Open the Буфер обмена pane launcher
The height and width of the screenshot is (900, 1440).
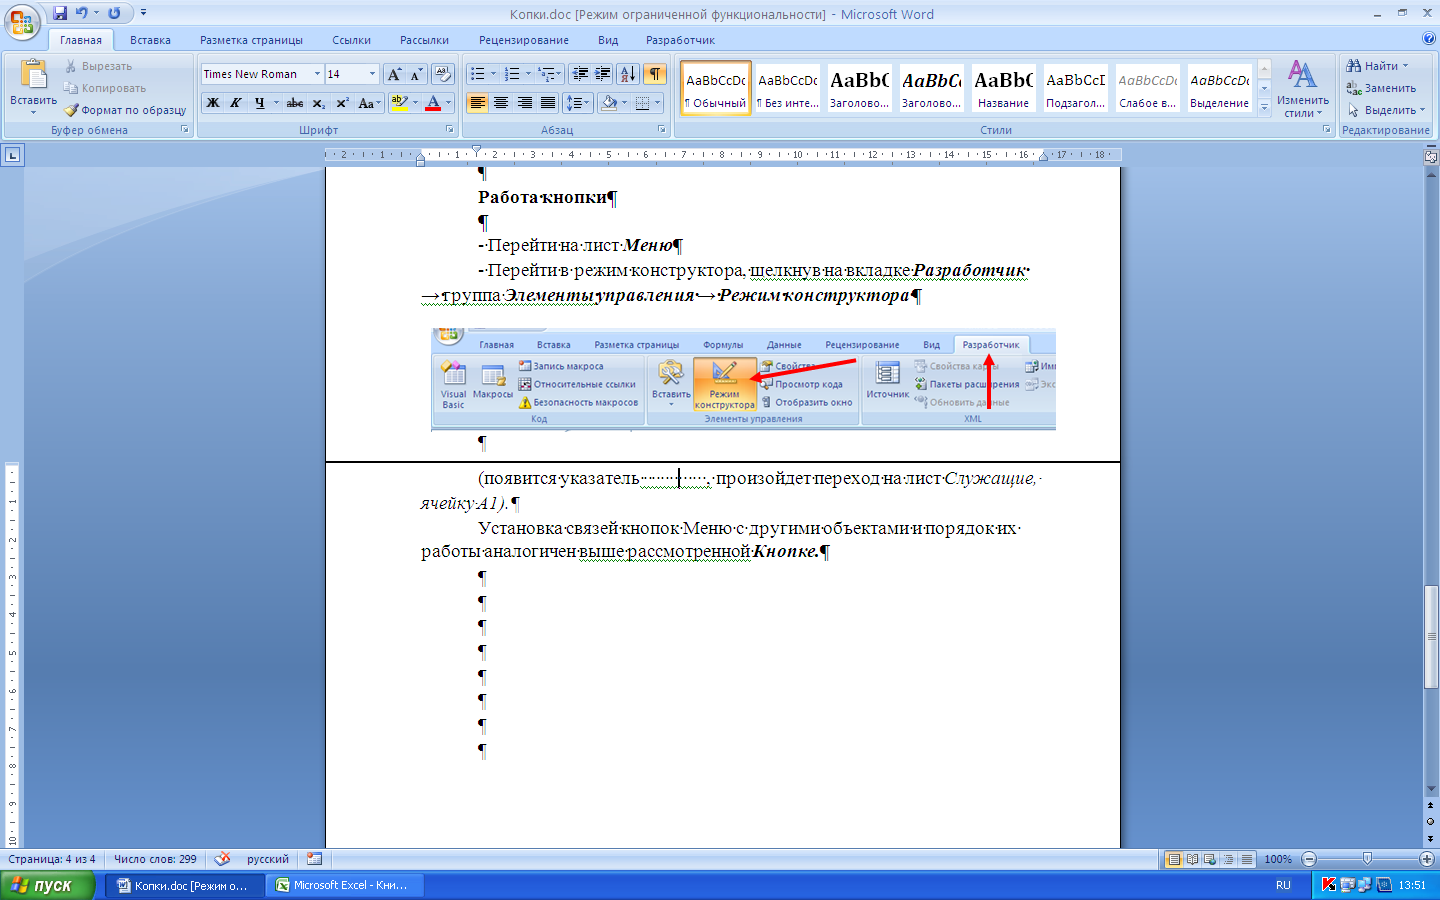[x=185, y=130]
